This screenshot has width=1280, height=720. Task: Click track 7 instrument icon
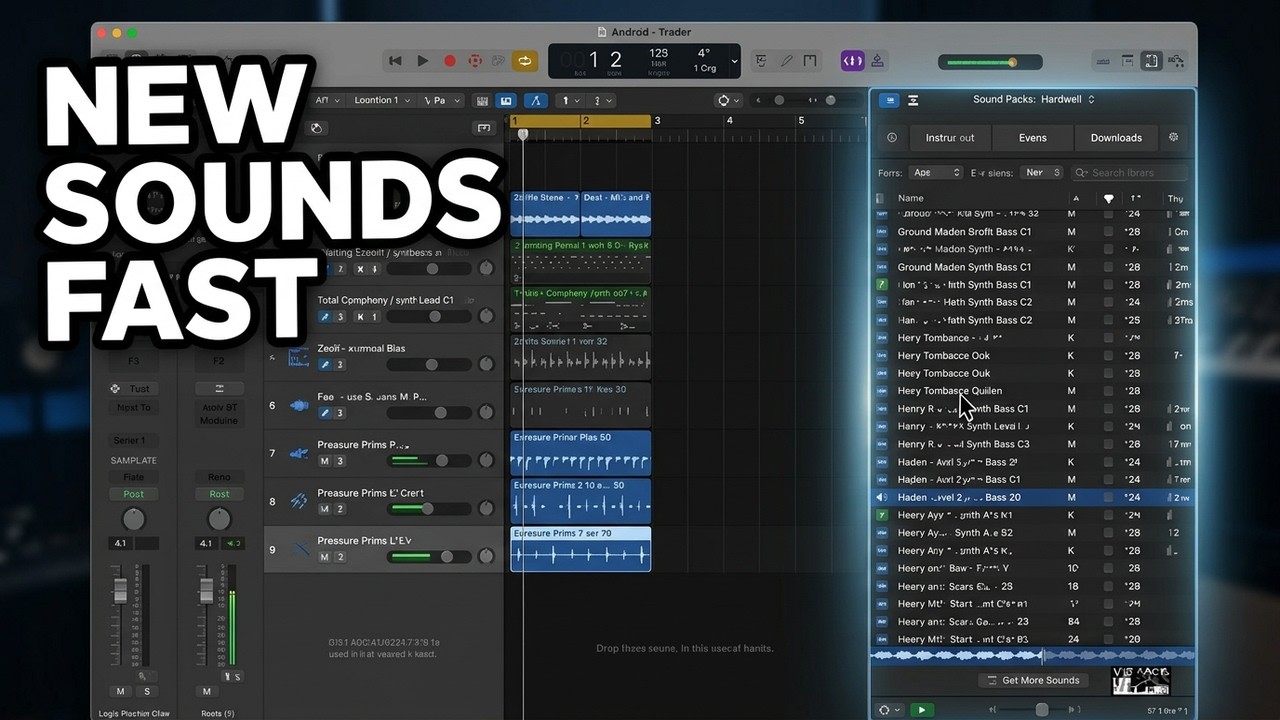click(298, 453)
